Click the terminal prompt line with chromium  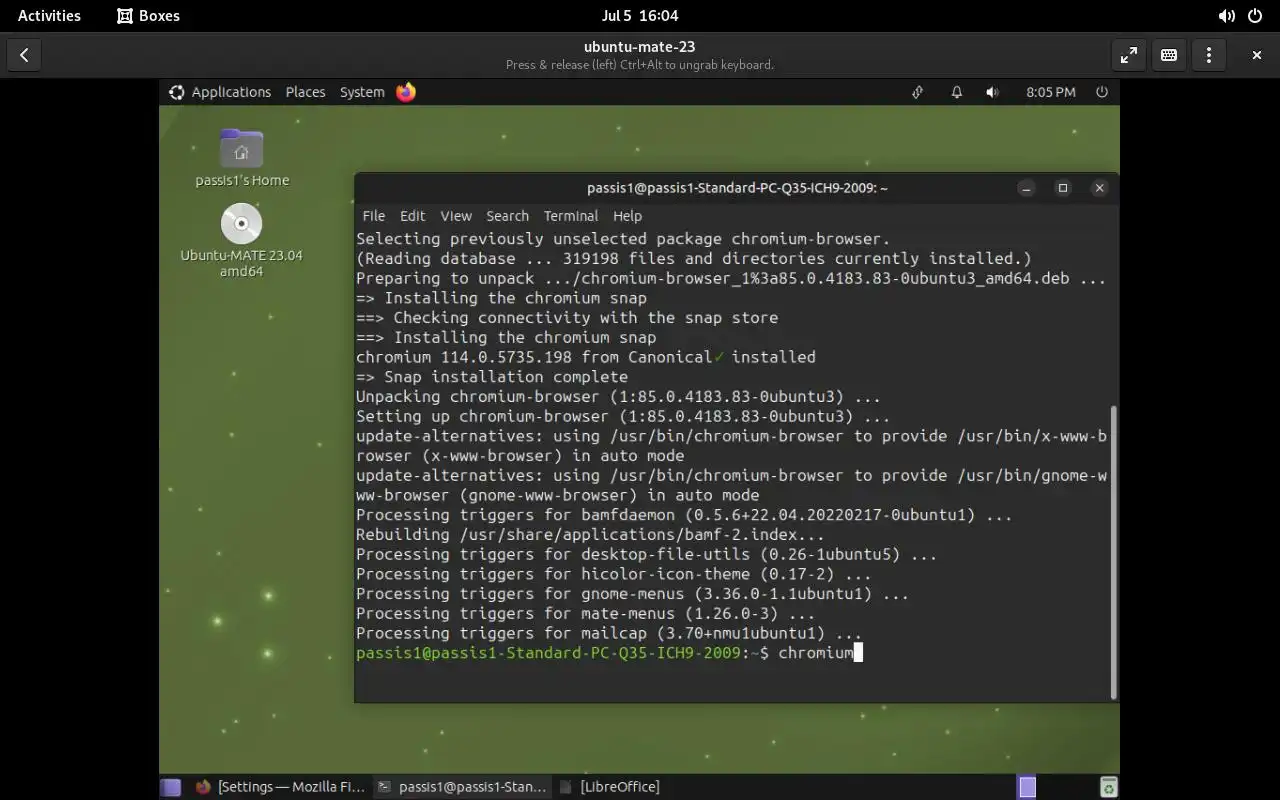pyautogui.click(x=609, y=653)
